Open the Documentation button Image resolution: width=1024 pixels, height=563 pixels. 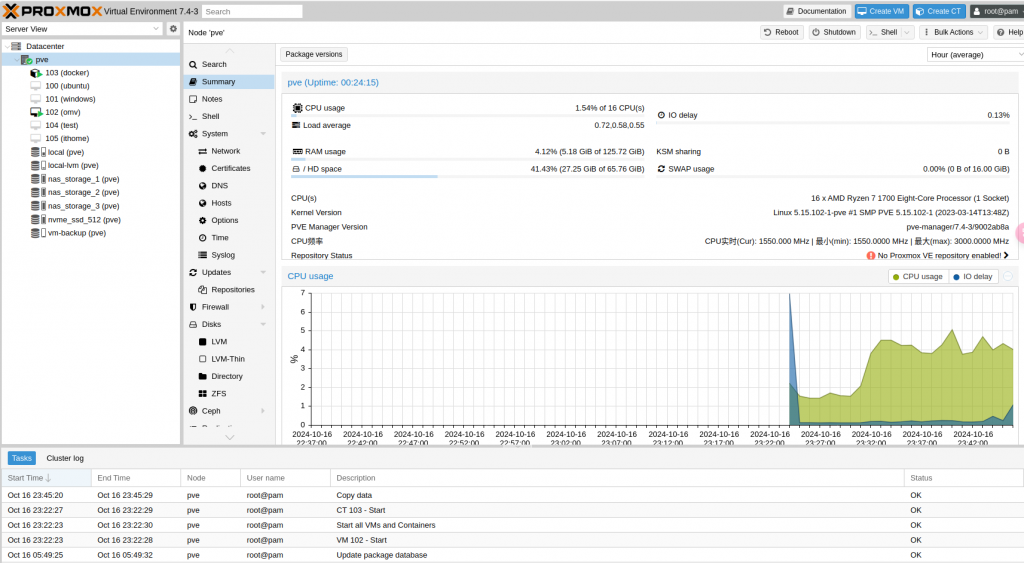pyautogui.click(x=816, y=11)
